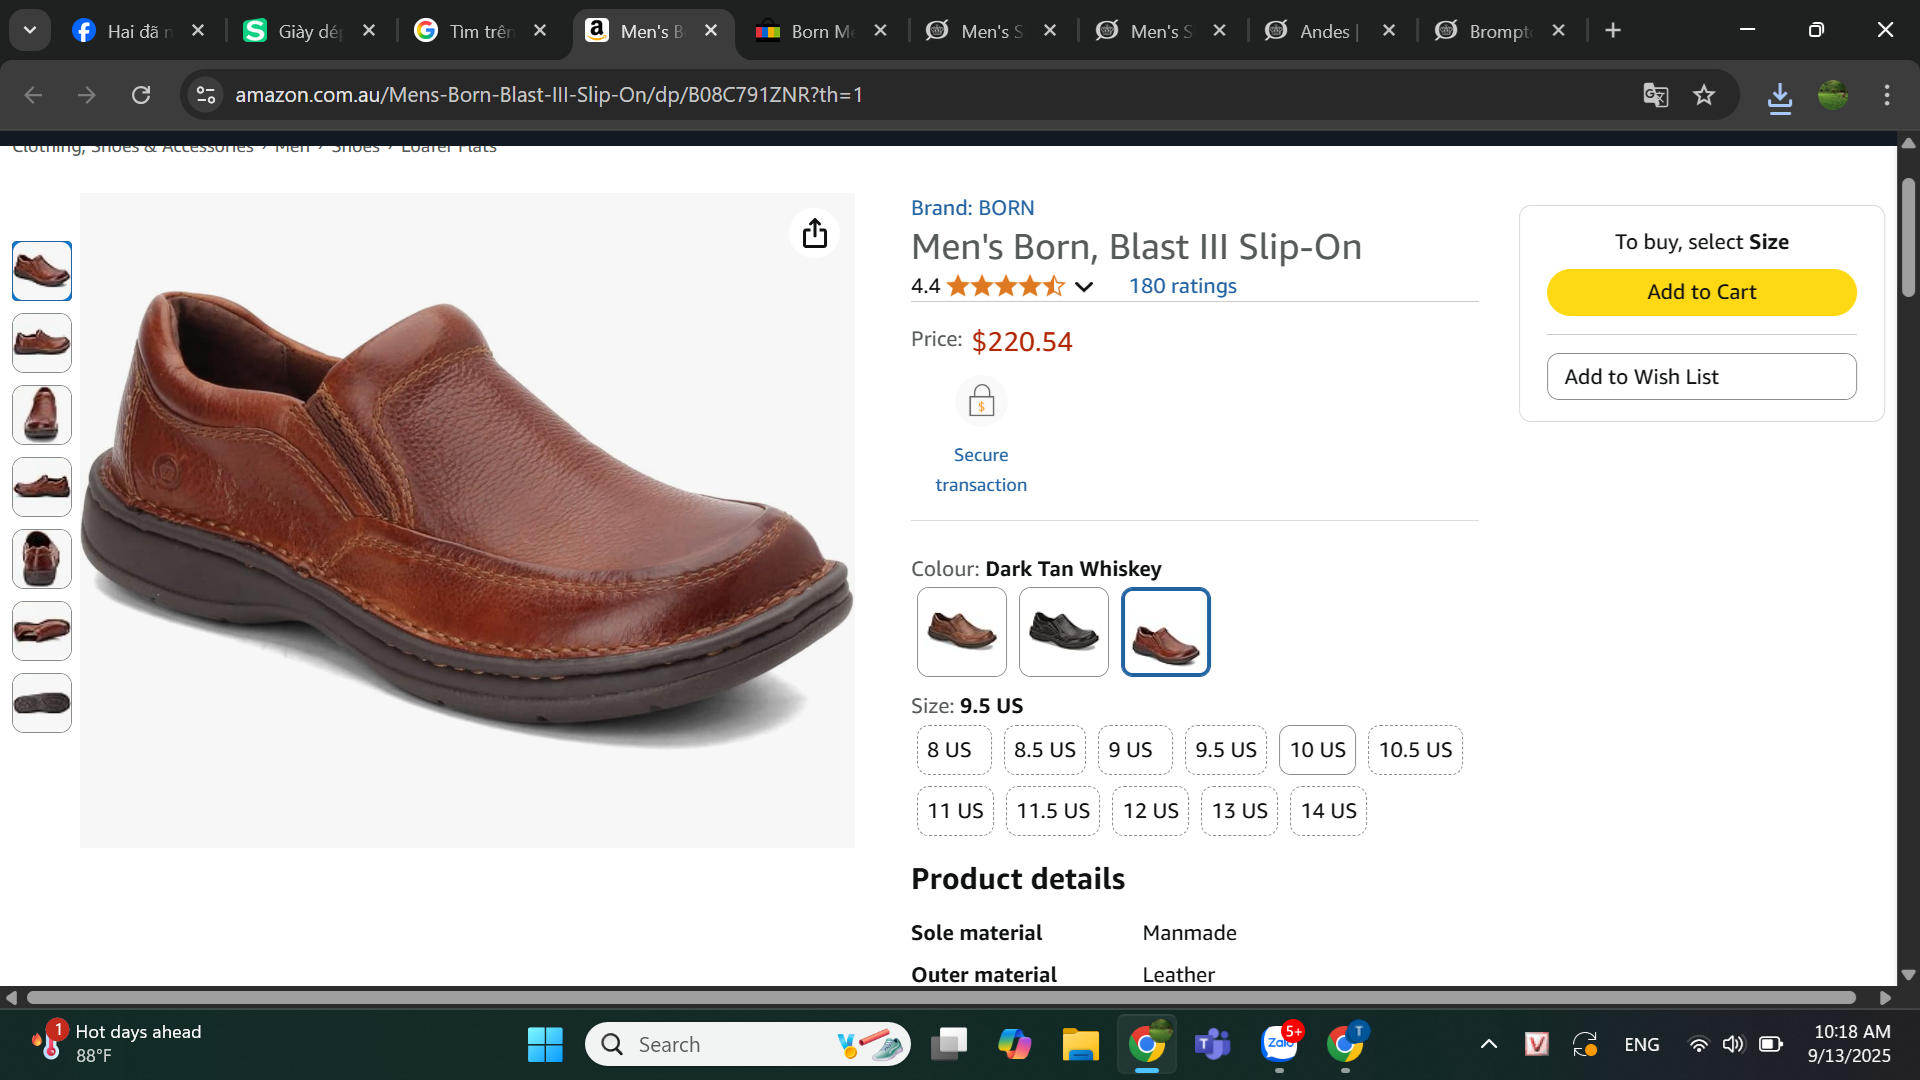
Task: Select the black colour shoe swatch
Action: click(1063, 632)
